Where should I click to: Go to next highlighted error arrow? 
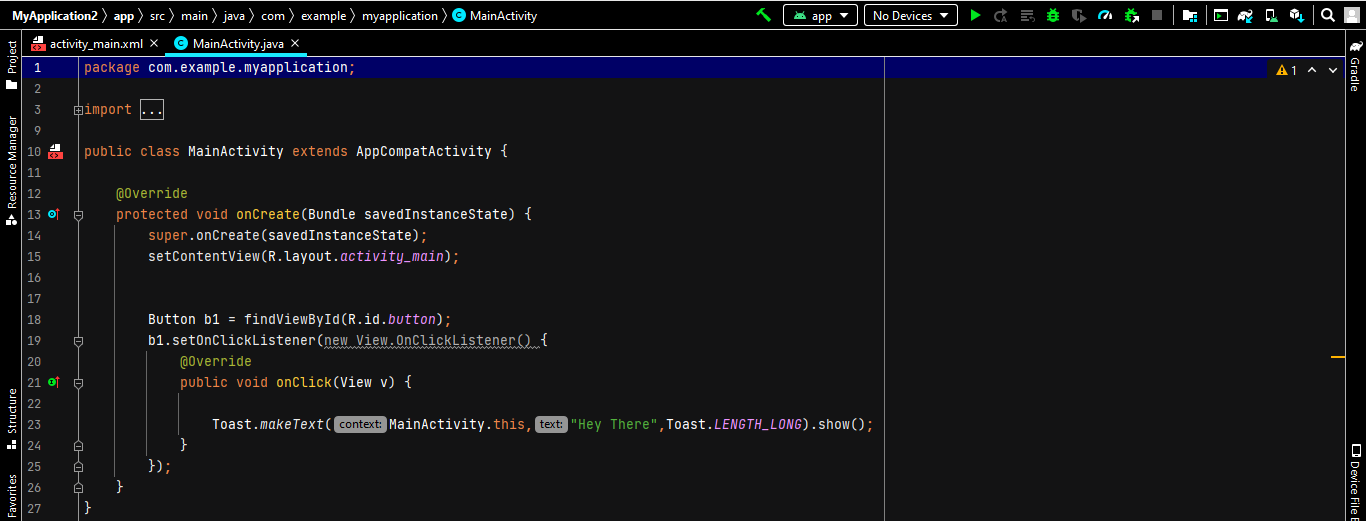pos(1334,70)
